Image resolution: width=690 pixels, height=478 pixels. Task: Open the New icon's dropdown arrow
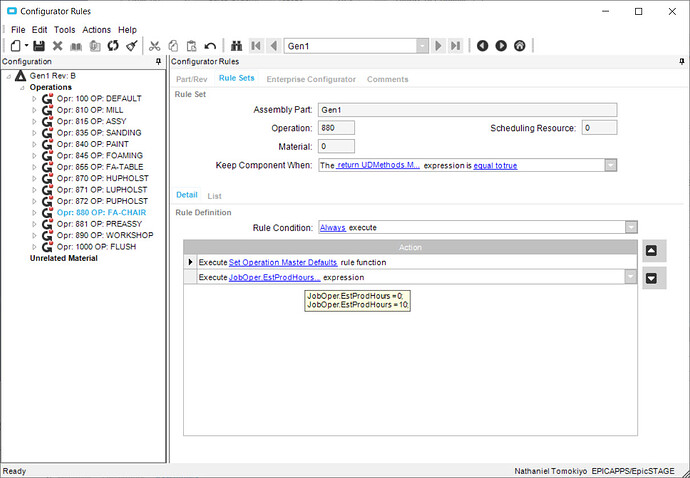tap(26, 45)
